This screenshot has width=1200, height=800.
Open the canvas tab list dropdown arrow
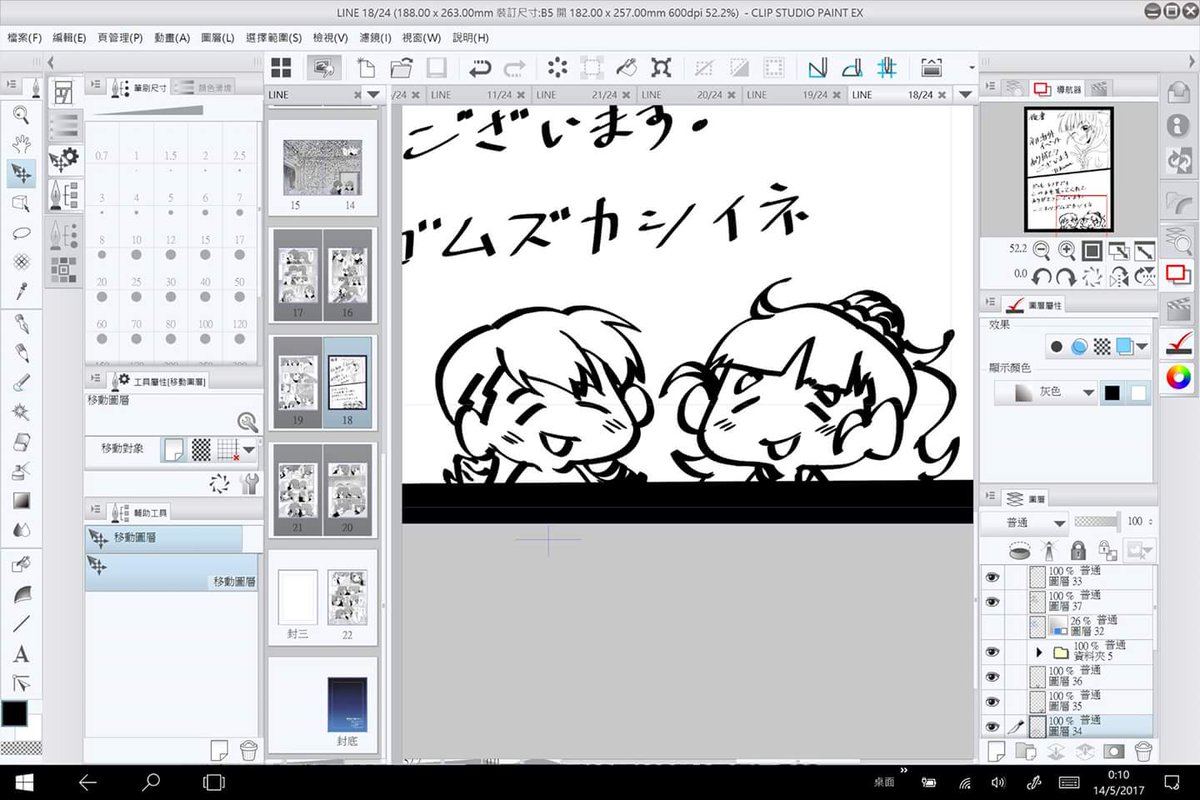click(x=965, y=94)
